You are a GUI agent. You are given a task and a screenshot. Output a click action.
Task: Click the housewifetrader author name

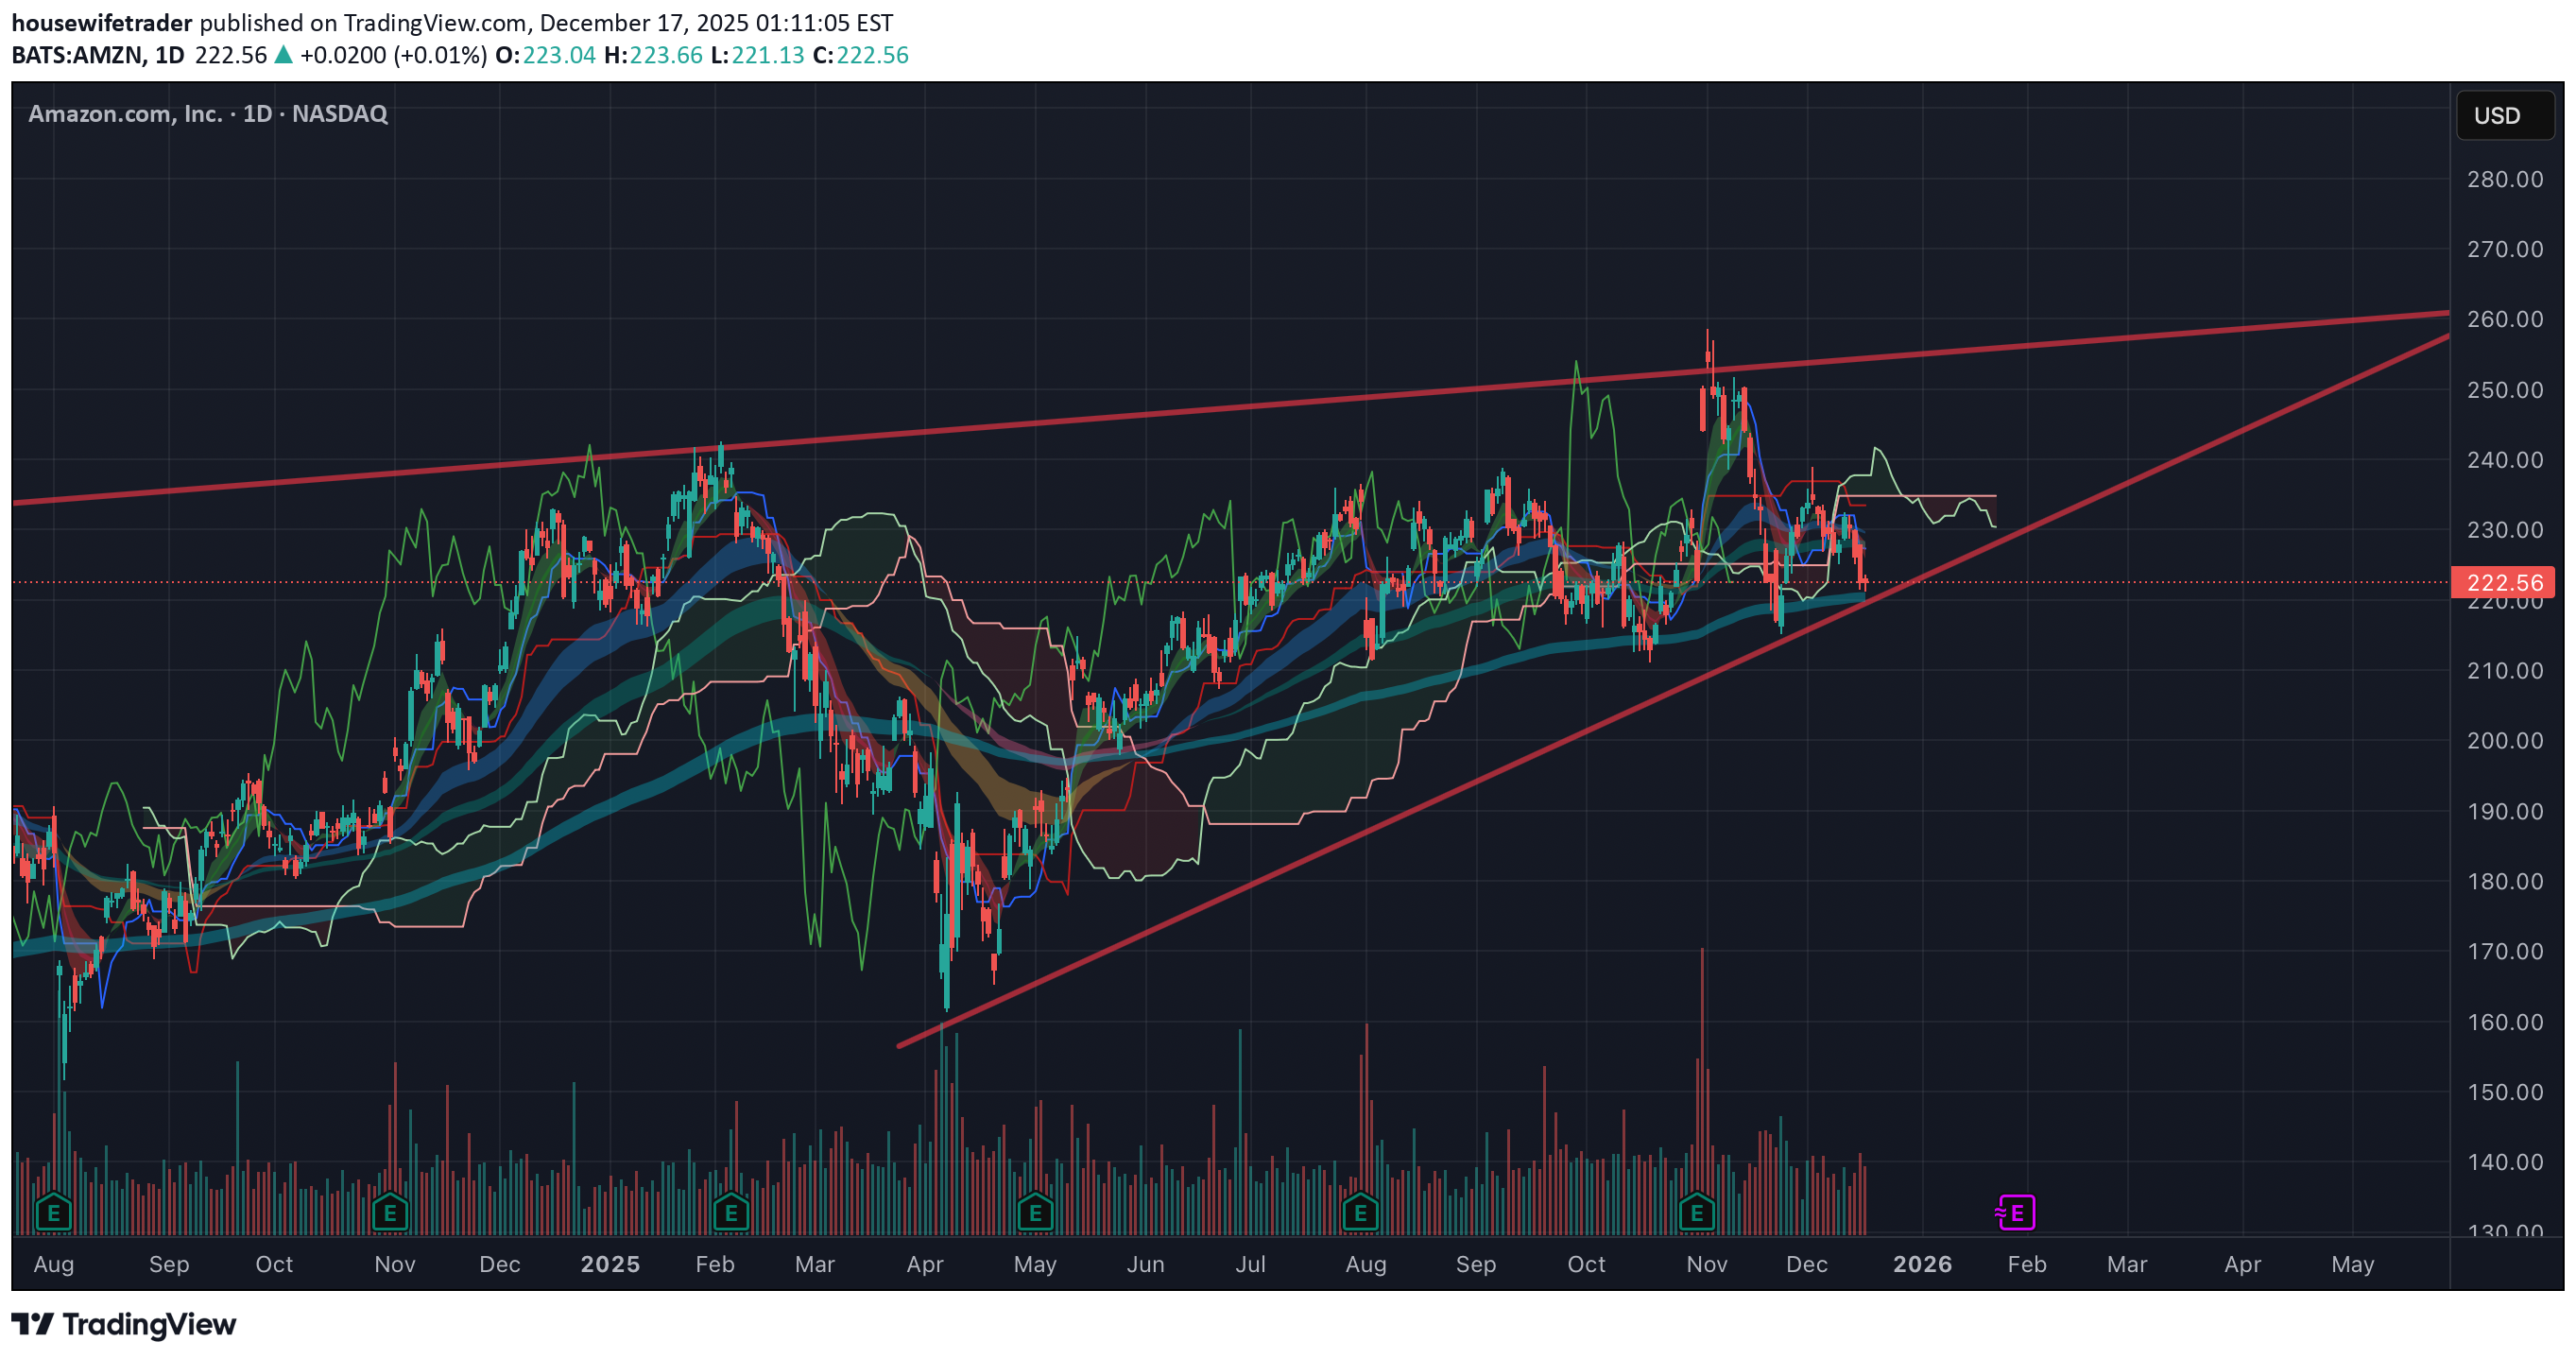pos(101,22)
